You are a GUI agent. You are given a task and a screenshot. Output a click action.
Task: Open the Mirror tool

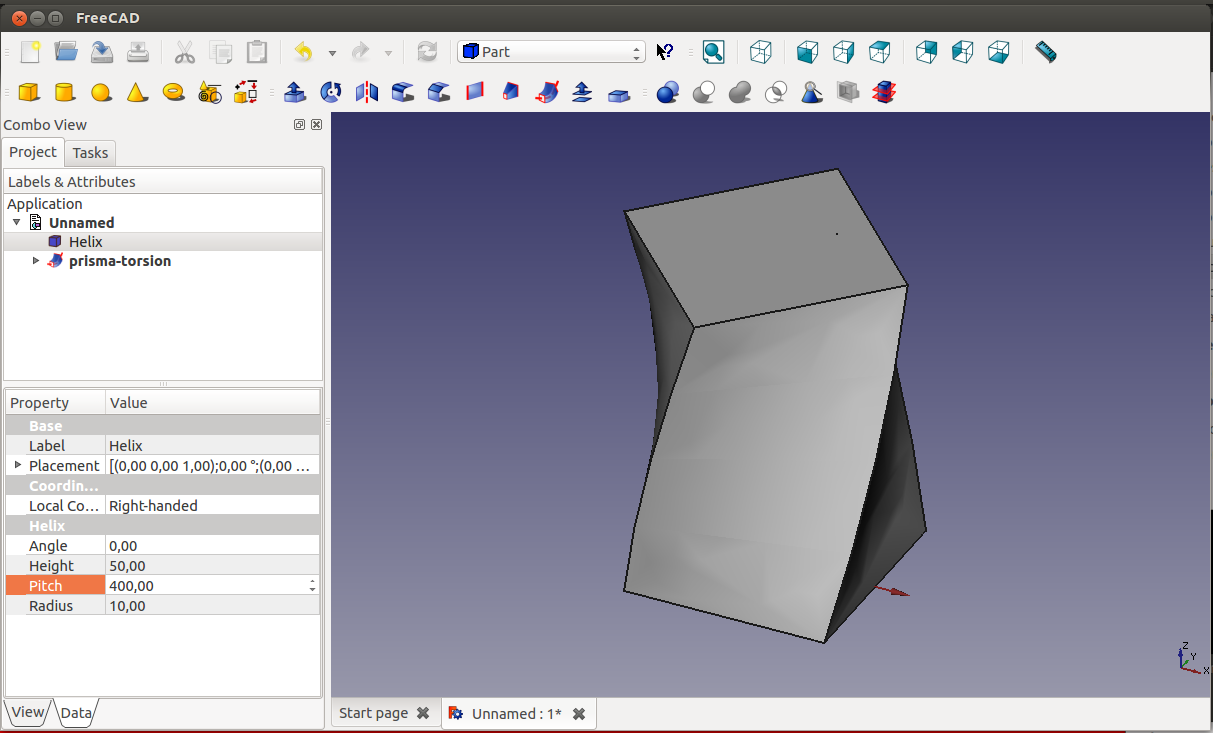367,93
